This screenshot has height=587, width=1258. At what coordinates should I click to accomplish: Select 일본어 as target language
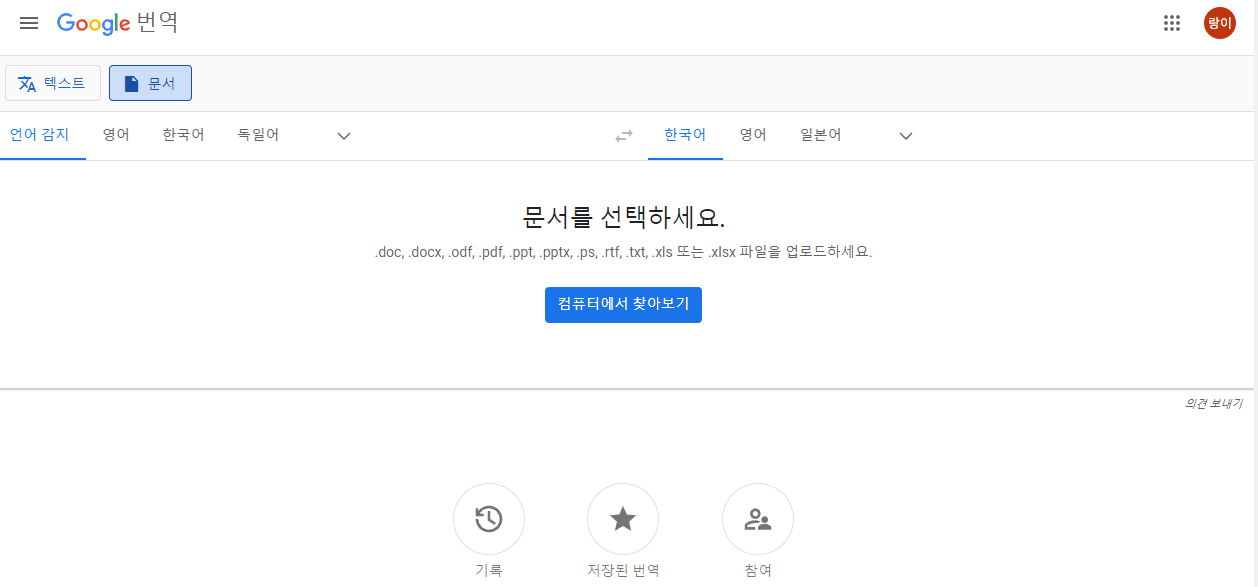(821, 135)
